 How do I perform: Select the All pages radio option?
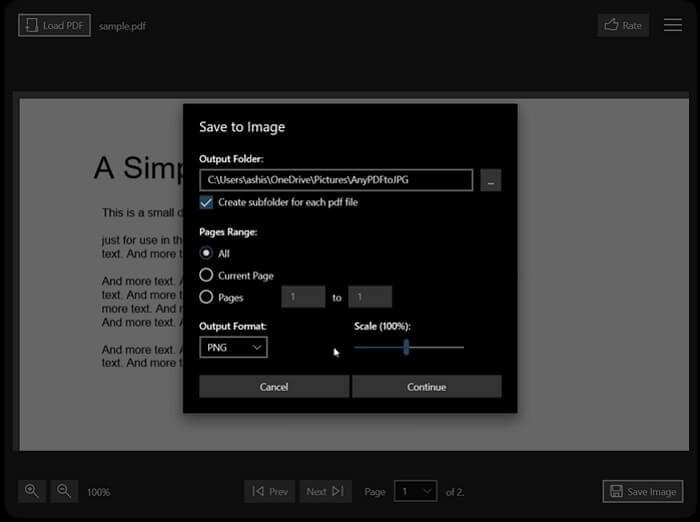pyautogui.click(x=206, y=253)
